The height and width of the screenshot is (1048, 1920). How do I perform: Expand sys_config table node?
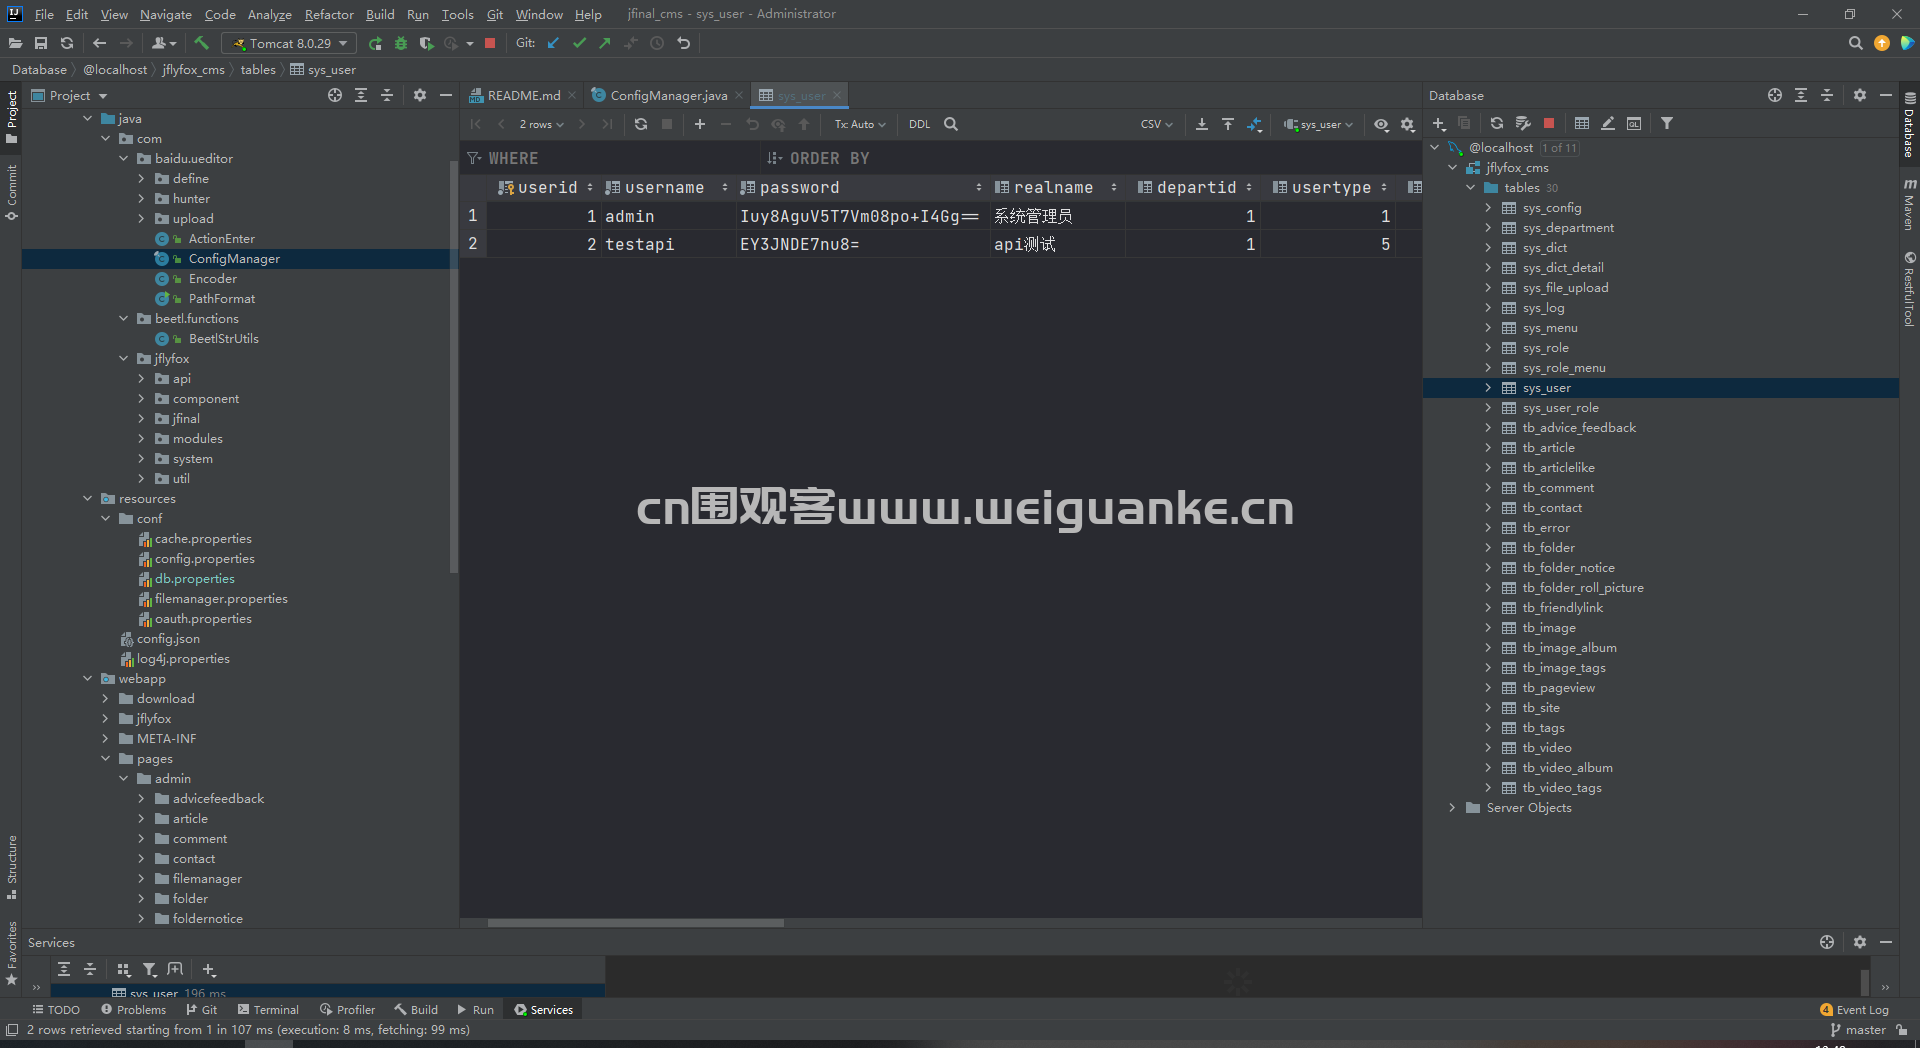pyautogui.click(x=1488, y=207)
